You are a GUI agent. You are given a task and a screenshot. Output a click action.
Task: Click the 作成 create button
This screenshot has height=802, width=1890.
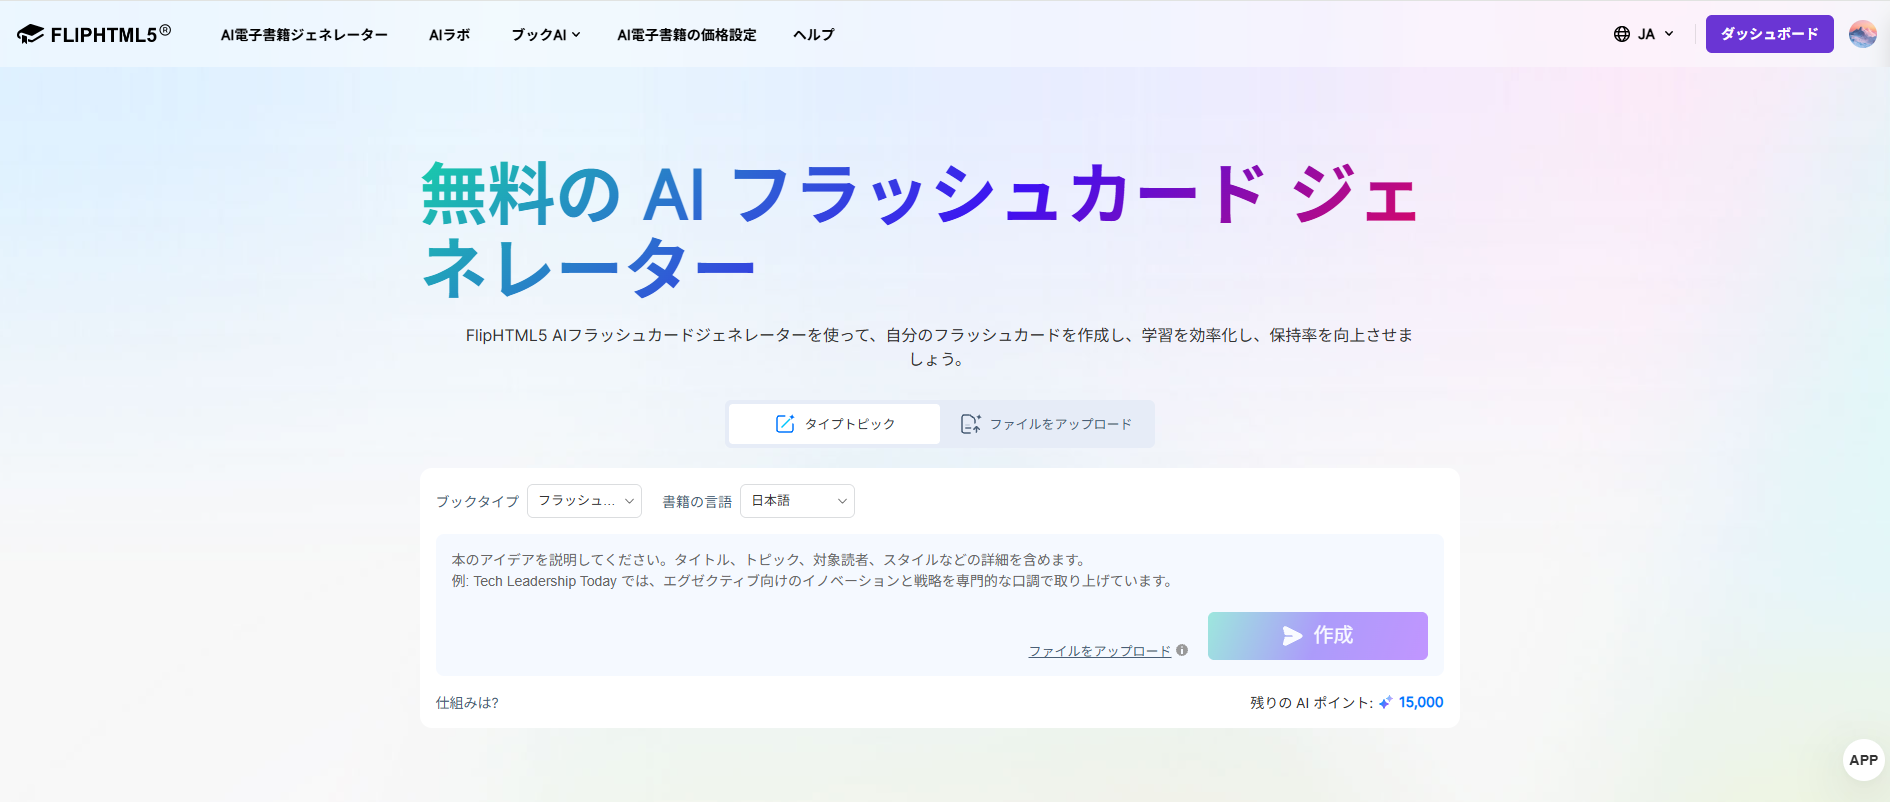pos(1318,636)
